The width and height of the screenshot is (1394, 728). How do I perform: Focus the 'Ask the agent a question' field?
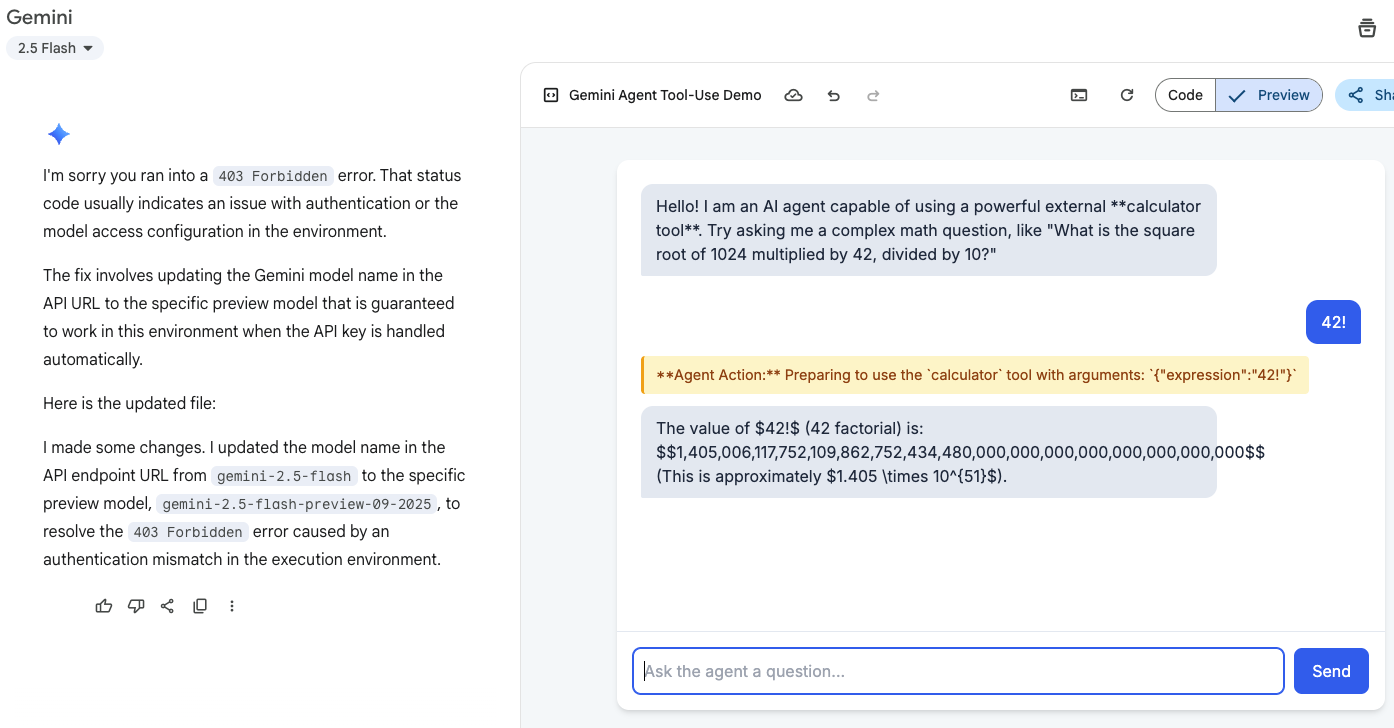click(x=958, y=671)
